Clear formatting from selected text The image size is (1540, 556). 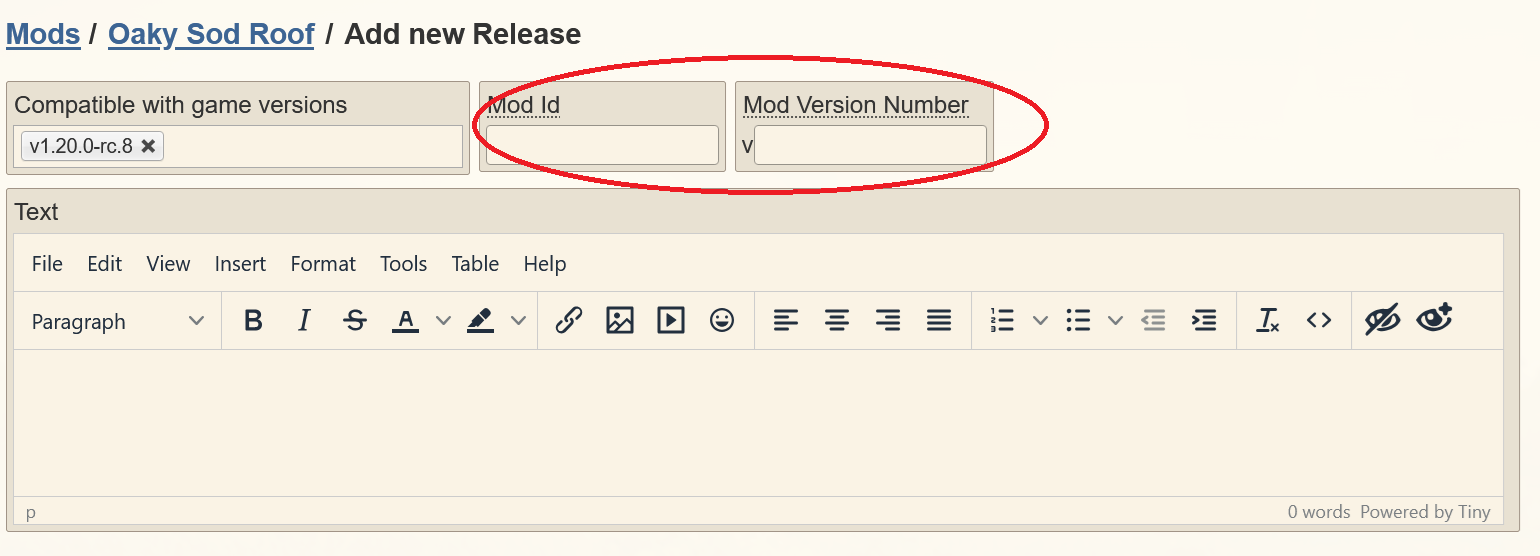tap(1268, 321)
